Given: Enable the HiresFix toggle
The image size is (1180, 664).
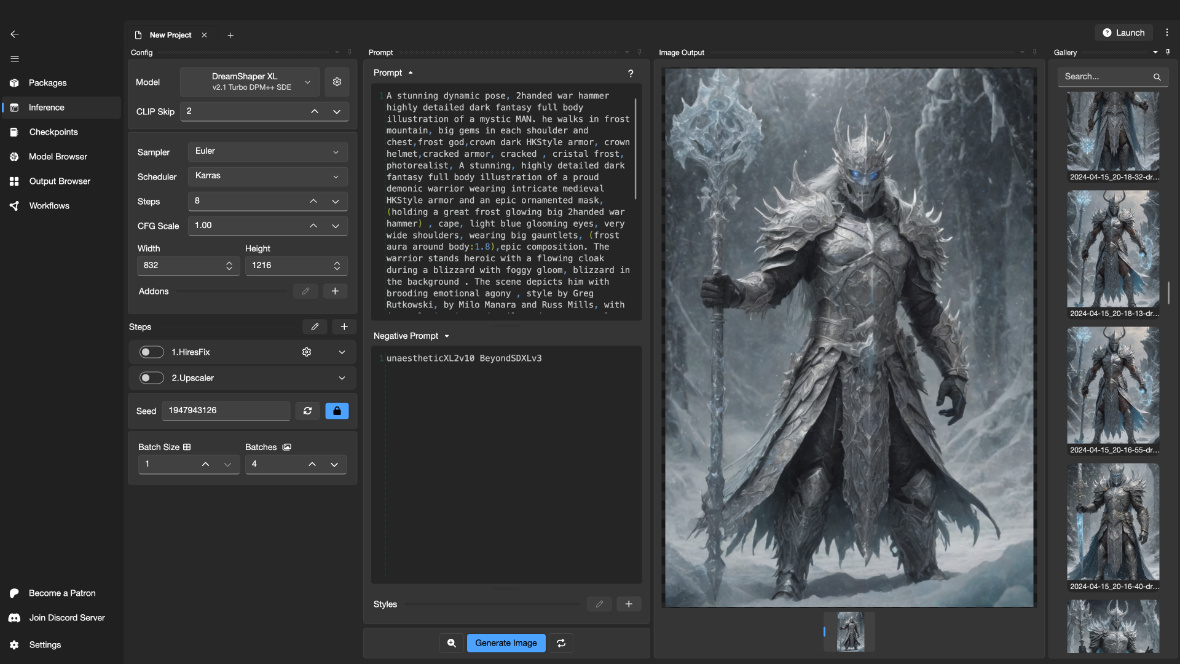Looking at the screenshot, I should click(152, 352).
